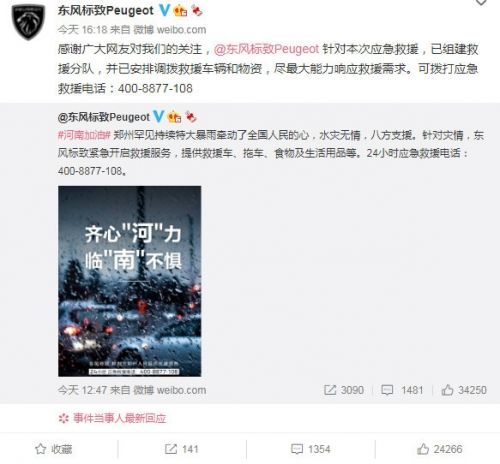Click the @东风标致Peugeot mention in post text
The image size is (500, 464).
tap(266, 49)
